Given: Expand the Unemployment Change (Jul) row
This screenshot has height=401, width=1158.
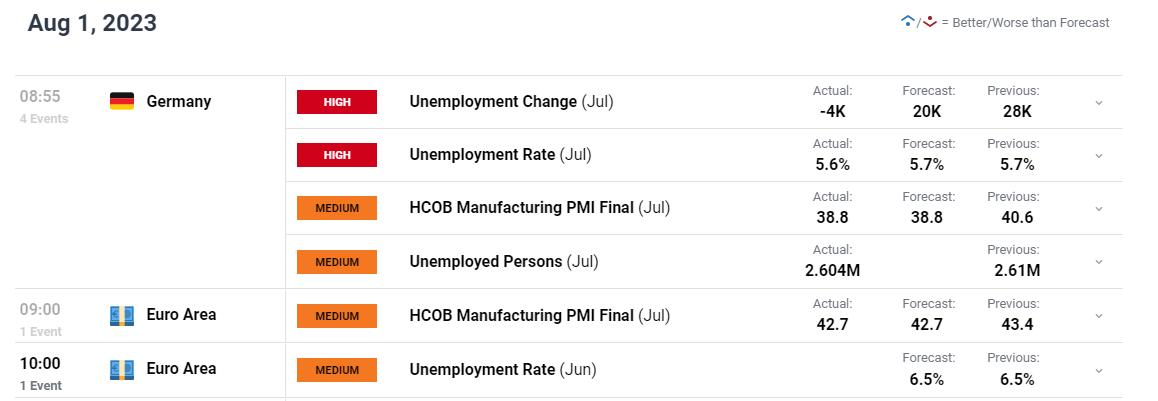Looking at the screenshot, I should point(1099,103).
